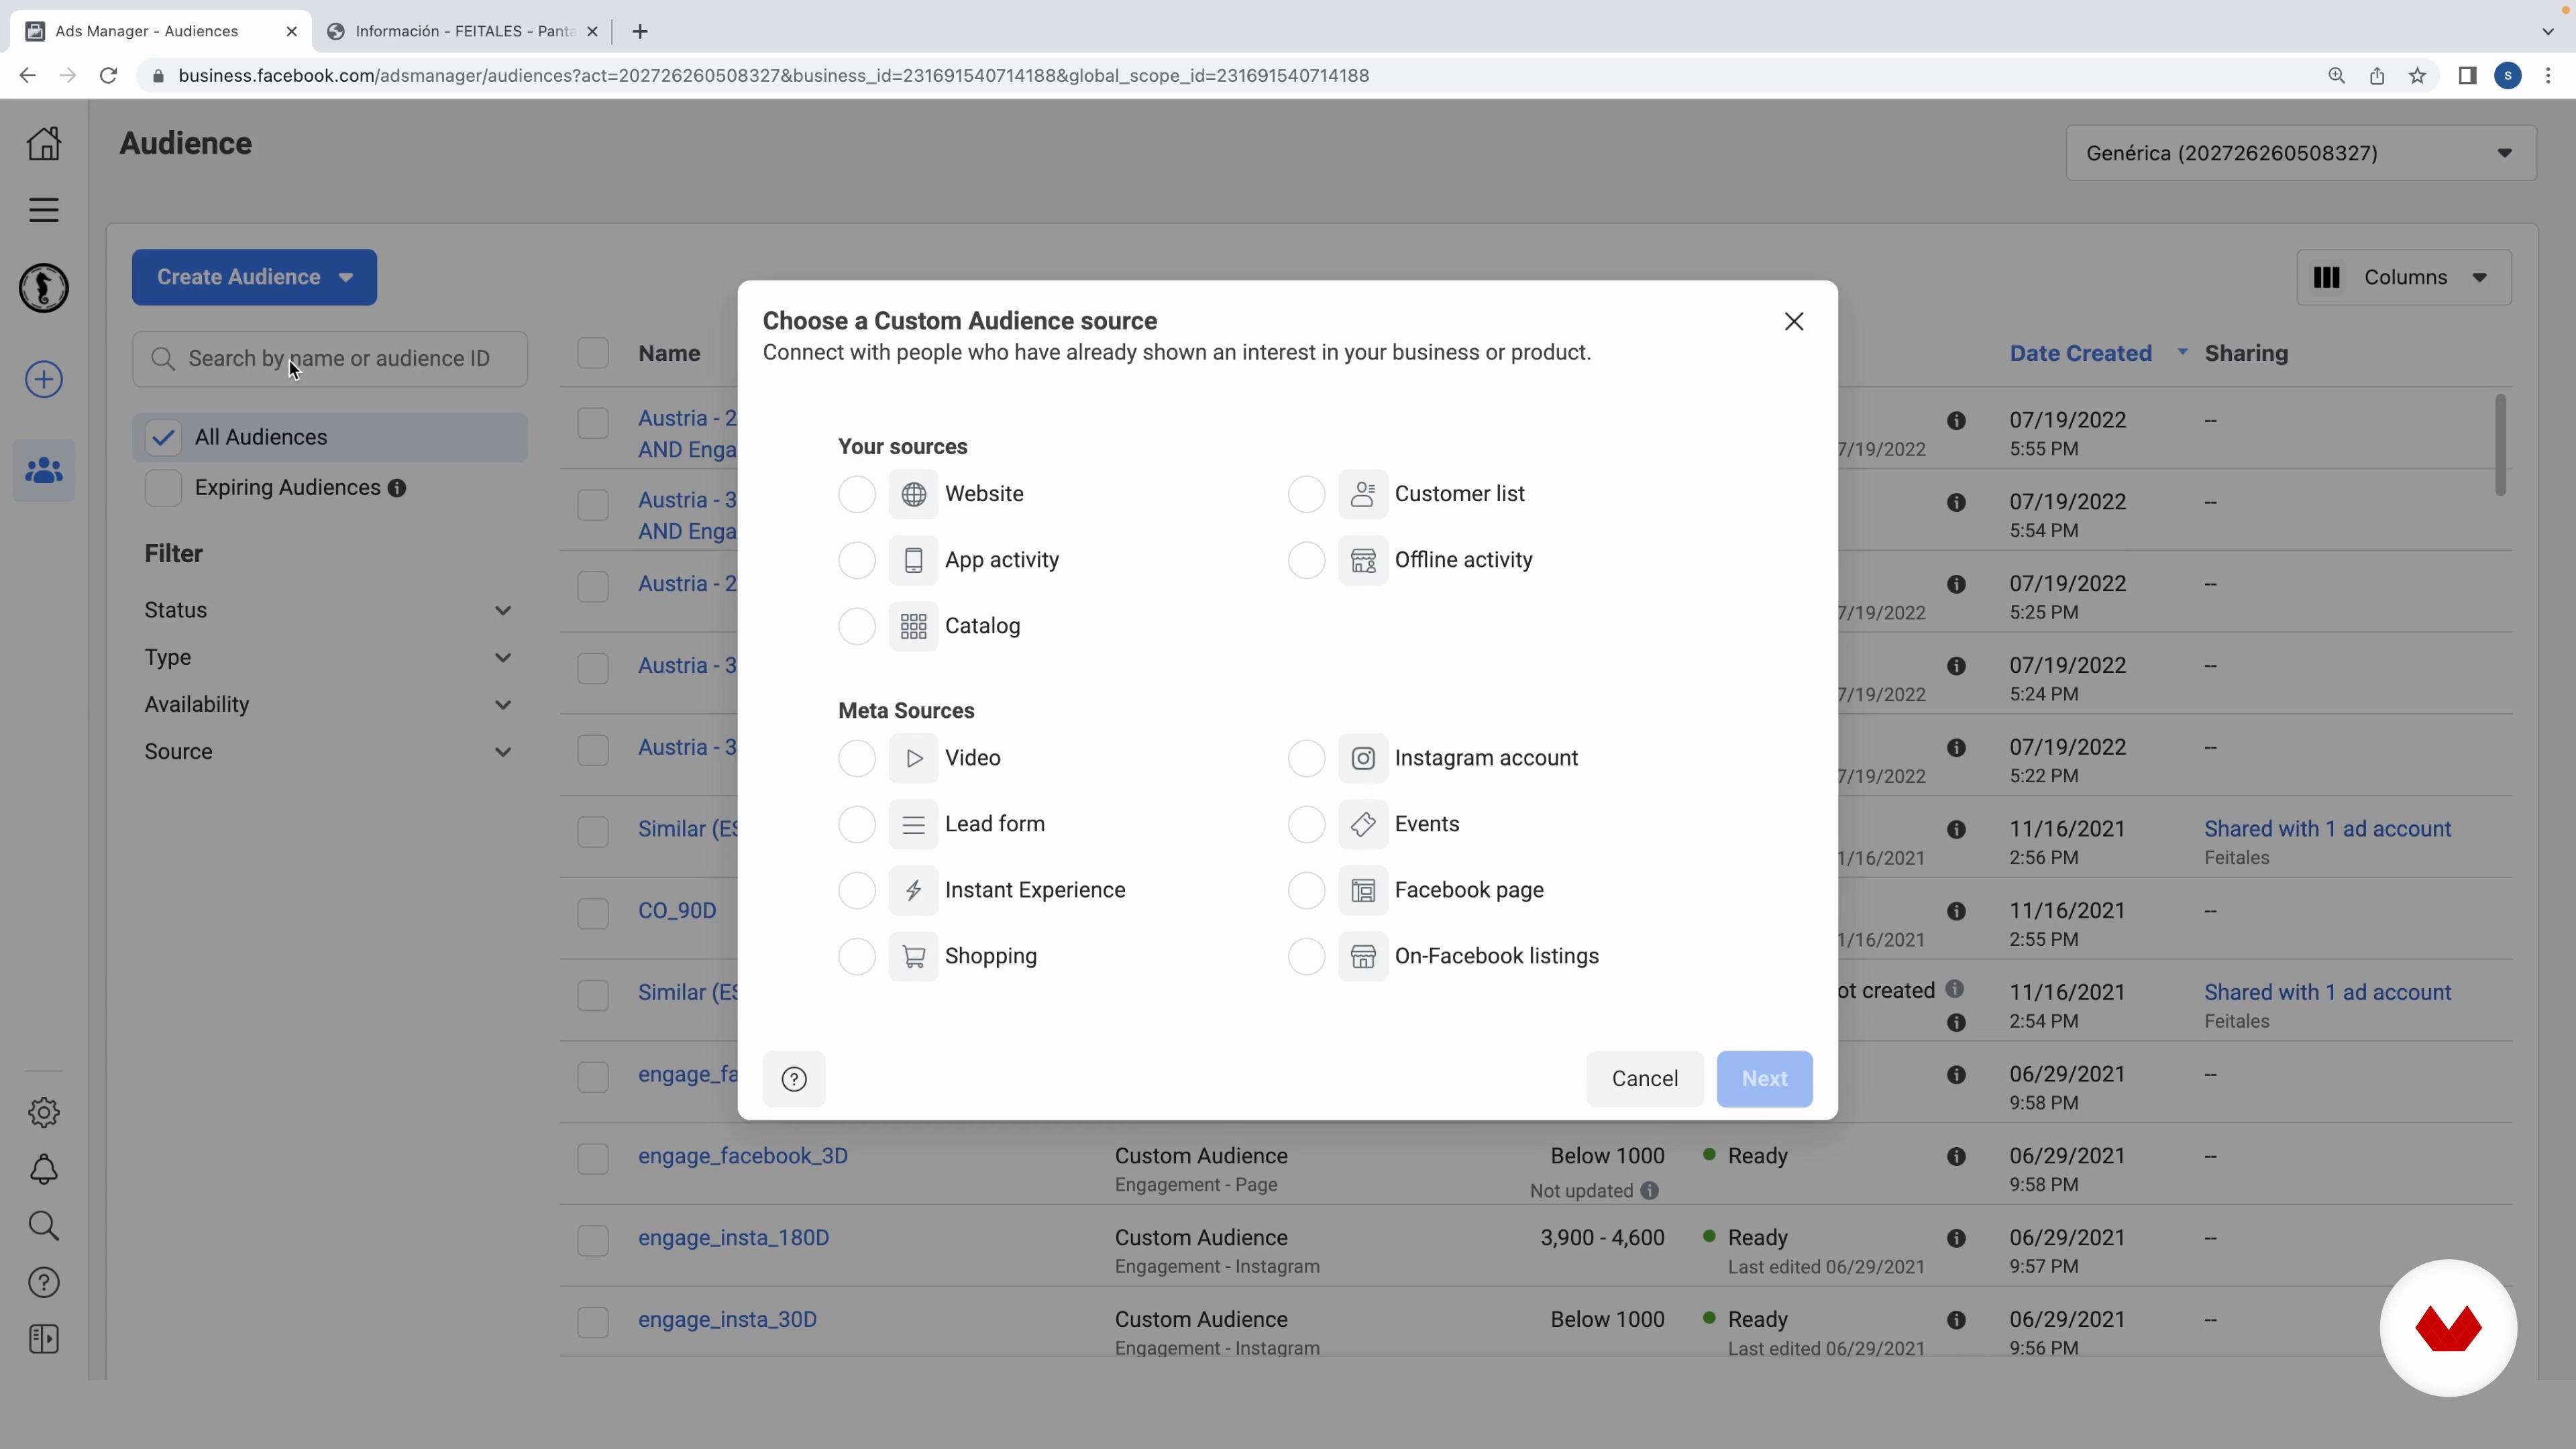The image size is (2576, 1449).
Task: Enable the Expiring Audiences checkbox
Action: point(163,488)
